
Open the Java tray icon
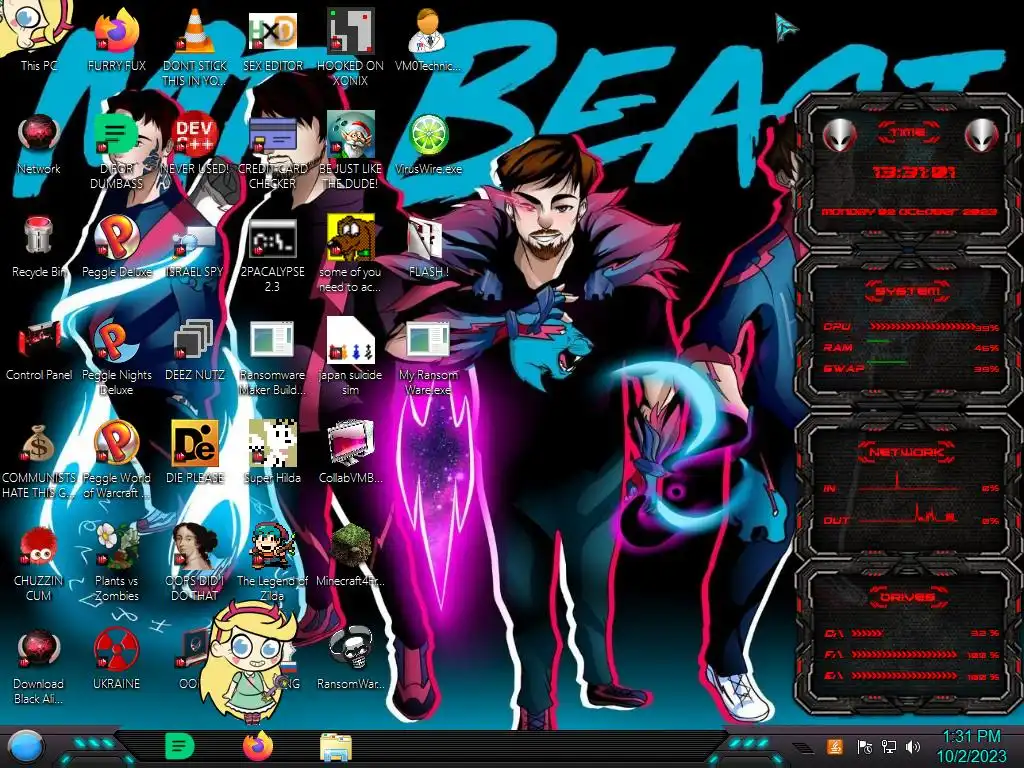click(x=835, y=746)
